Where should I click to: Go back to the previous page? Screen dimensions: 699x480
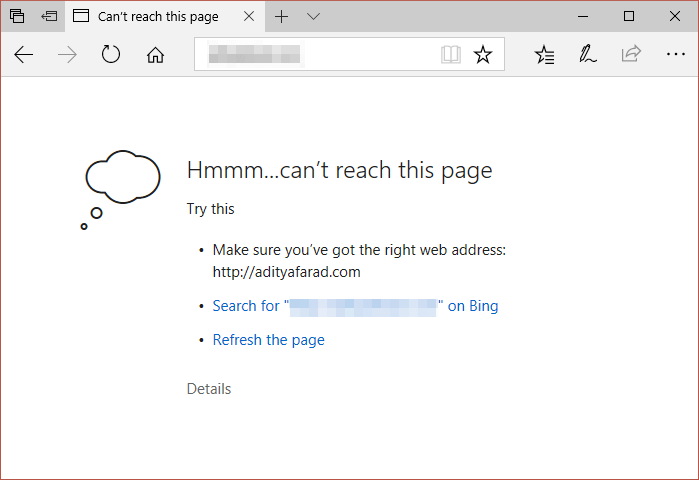pyautogui.click(x=24, y=55)
